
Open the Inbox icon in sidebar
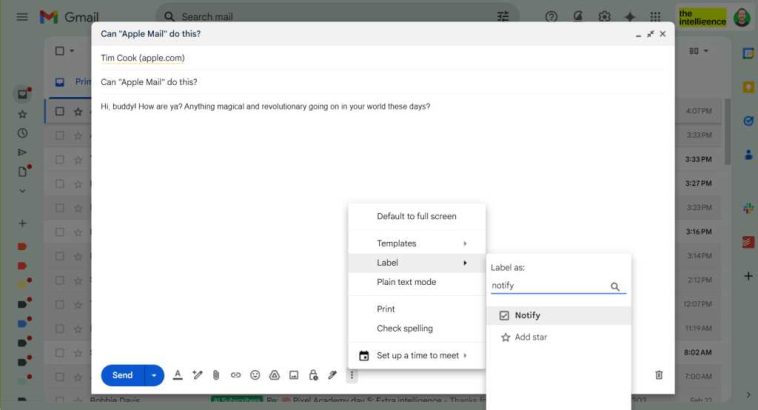coord(22,94)
